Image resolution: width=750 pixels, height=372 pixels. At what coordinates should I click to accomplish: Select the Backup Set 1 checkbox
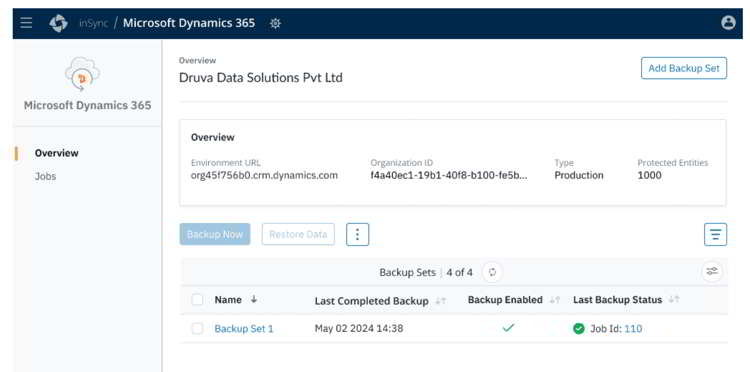pyautogui.click(x=197, y=328)
